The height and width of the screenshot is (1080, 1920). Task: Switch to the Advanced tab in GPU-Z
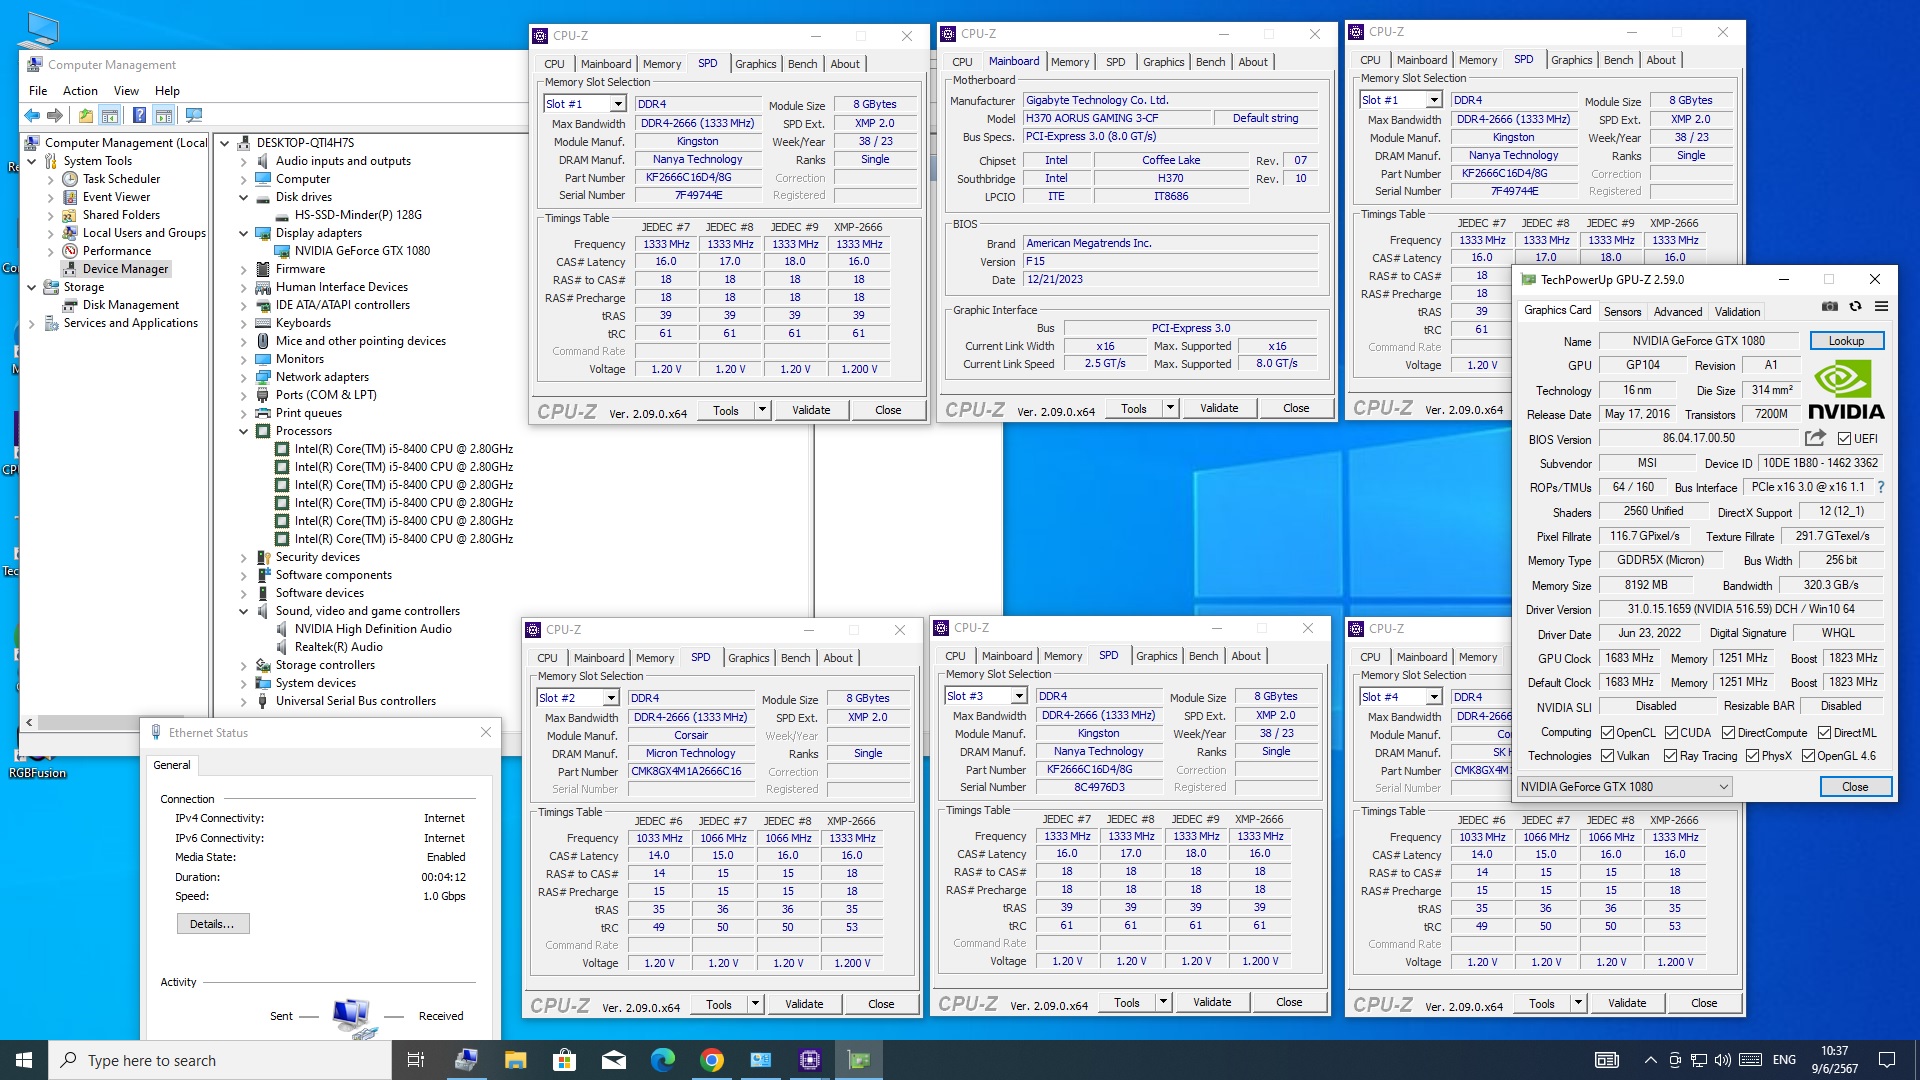click(1677, 312)
